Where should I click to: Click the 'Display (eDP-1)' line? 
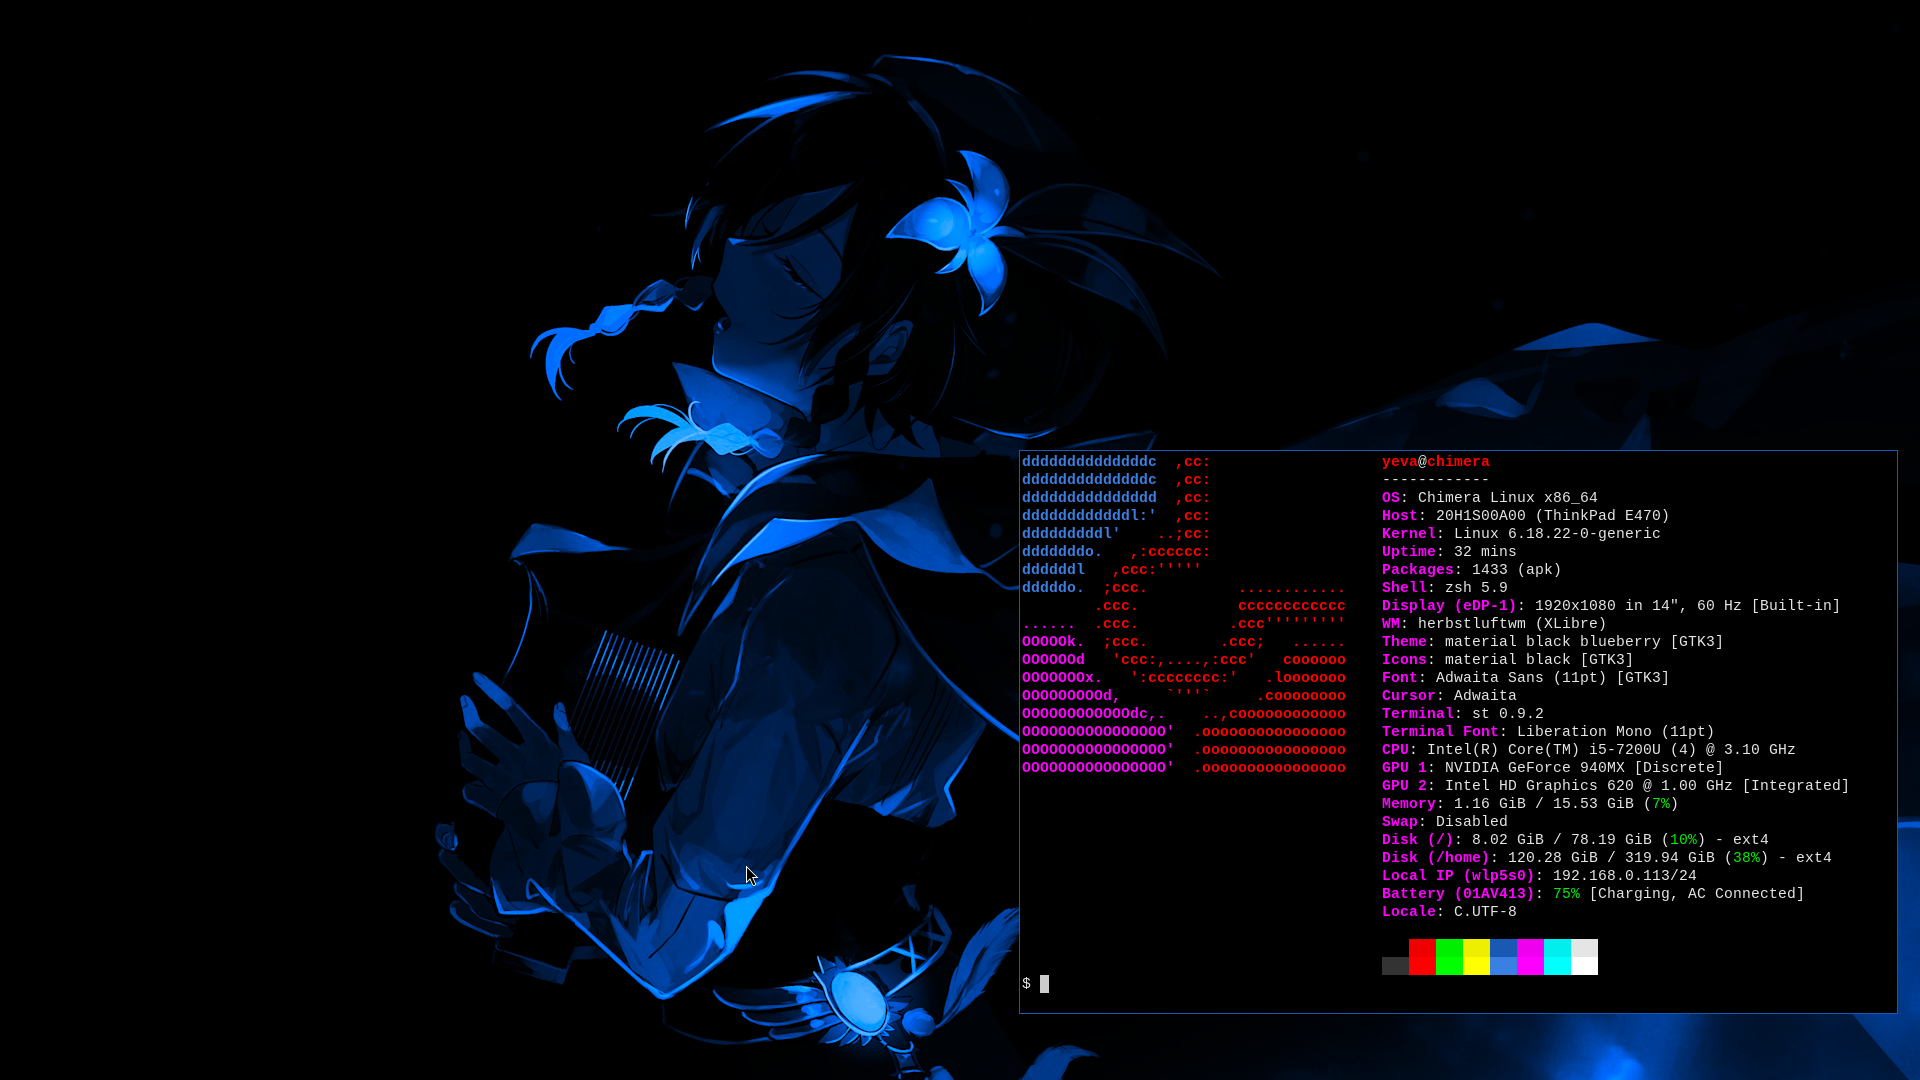pos(1611,606)
